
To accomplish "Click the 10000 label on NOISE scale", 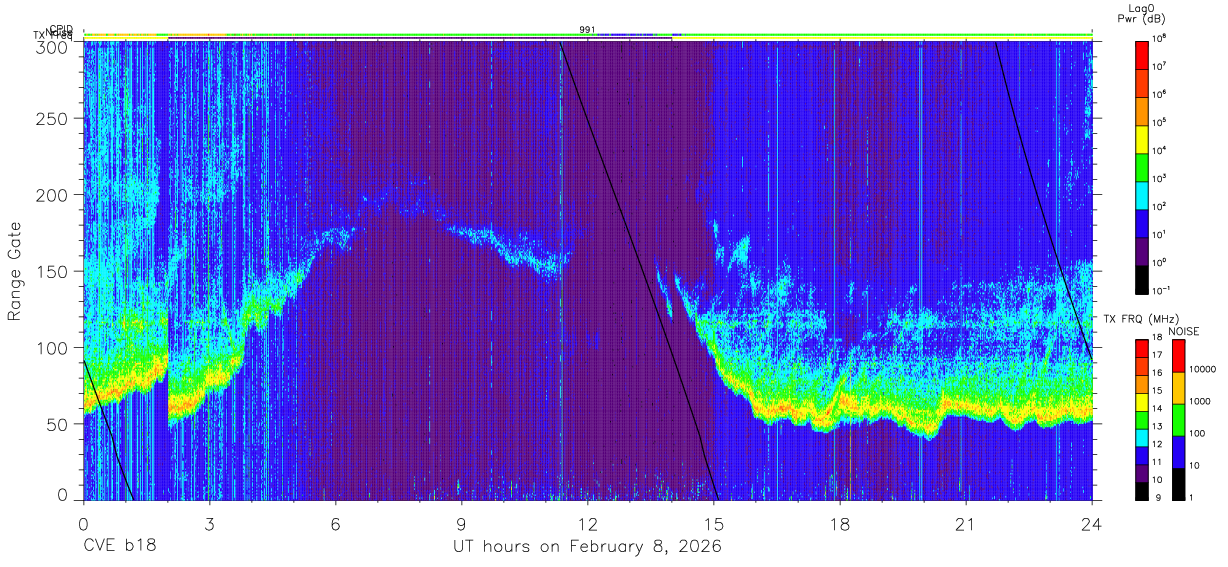I will tap(1203, 370).
